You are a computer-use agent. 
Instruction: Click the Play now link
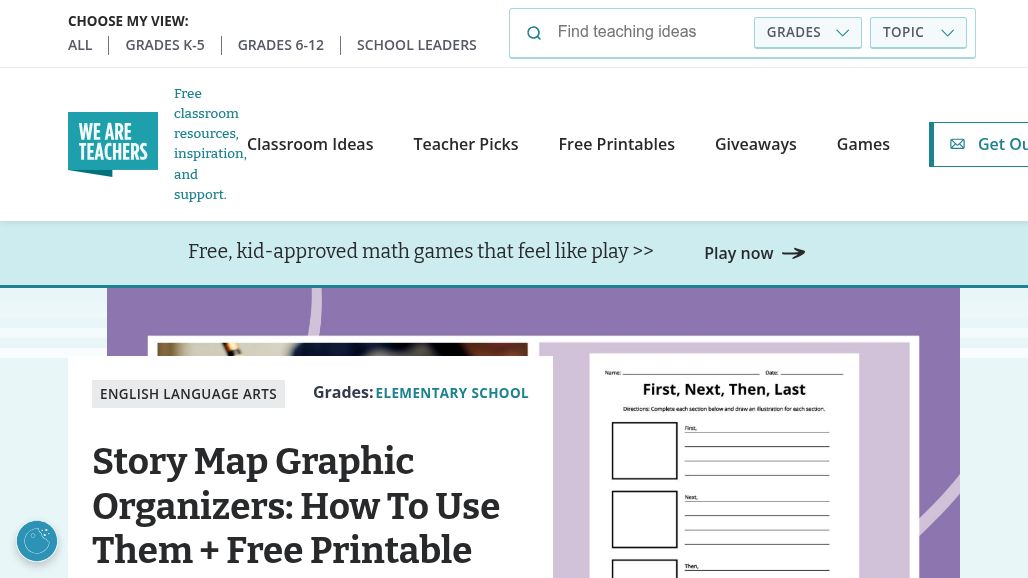pos(739,253)
